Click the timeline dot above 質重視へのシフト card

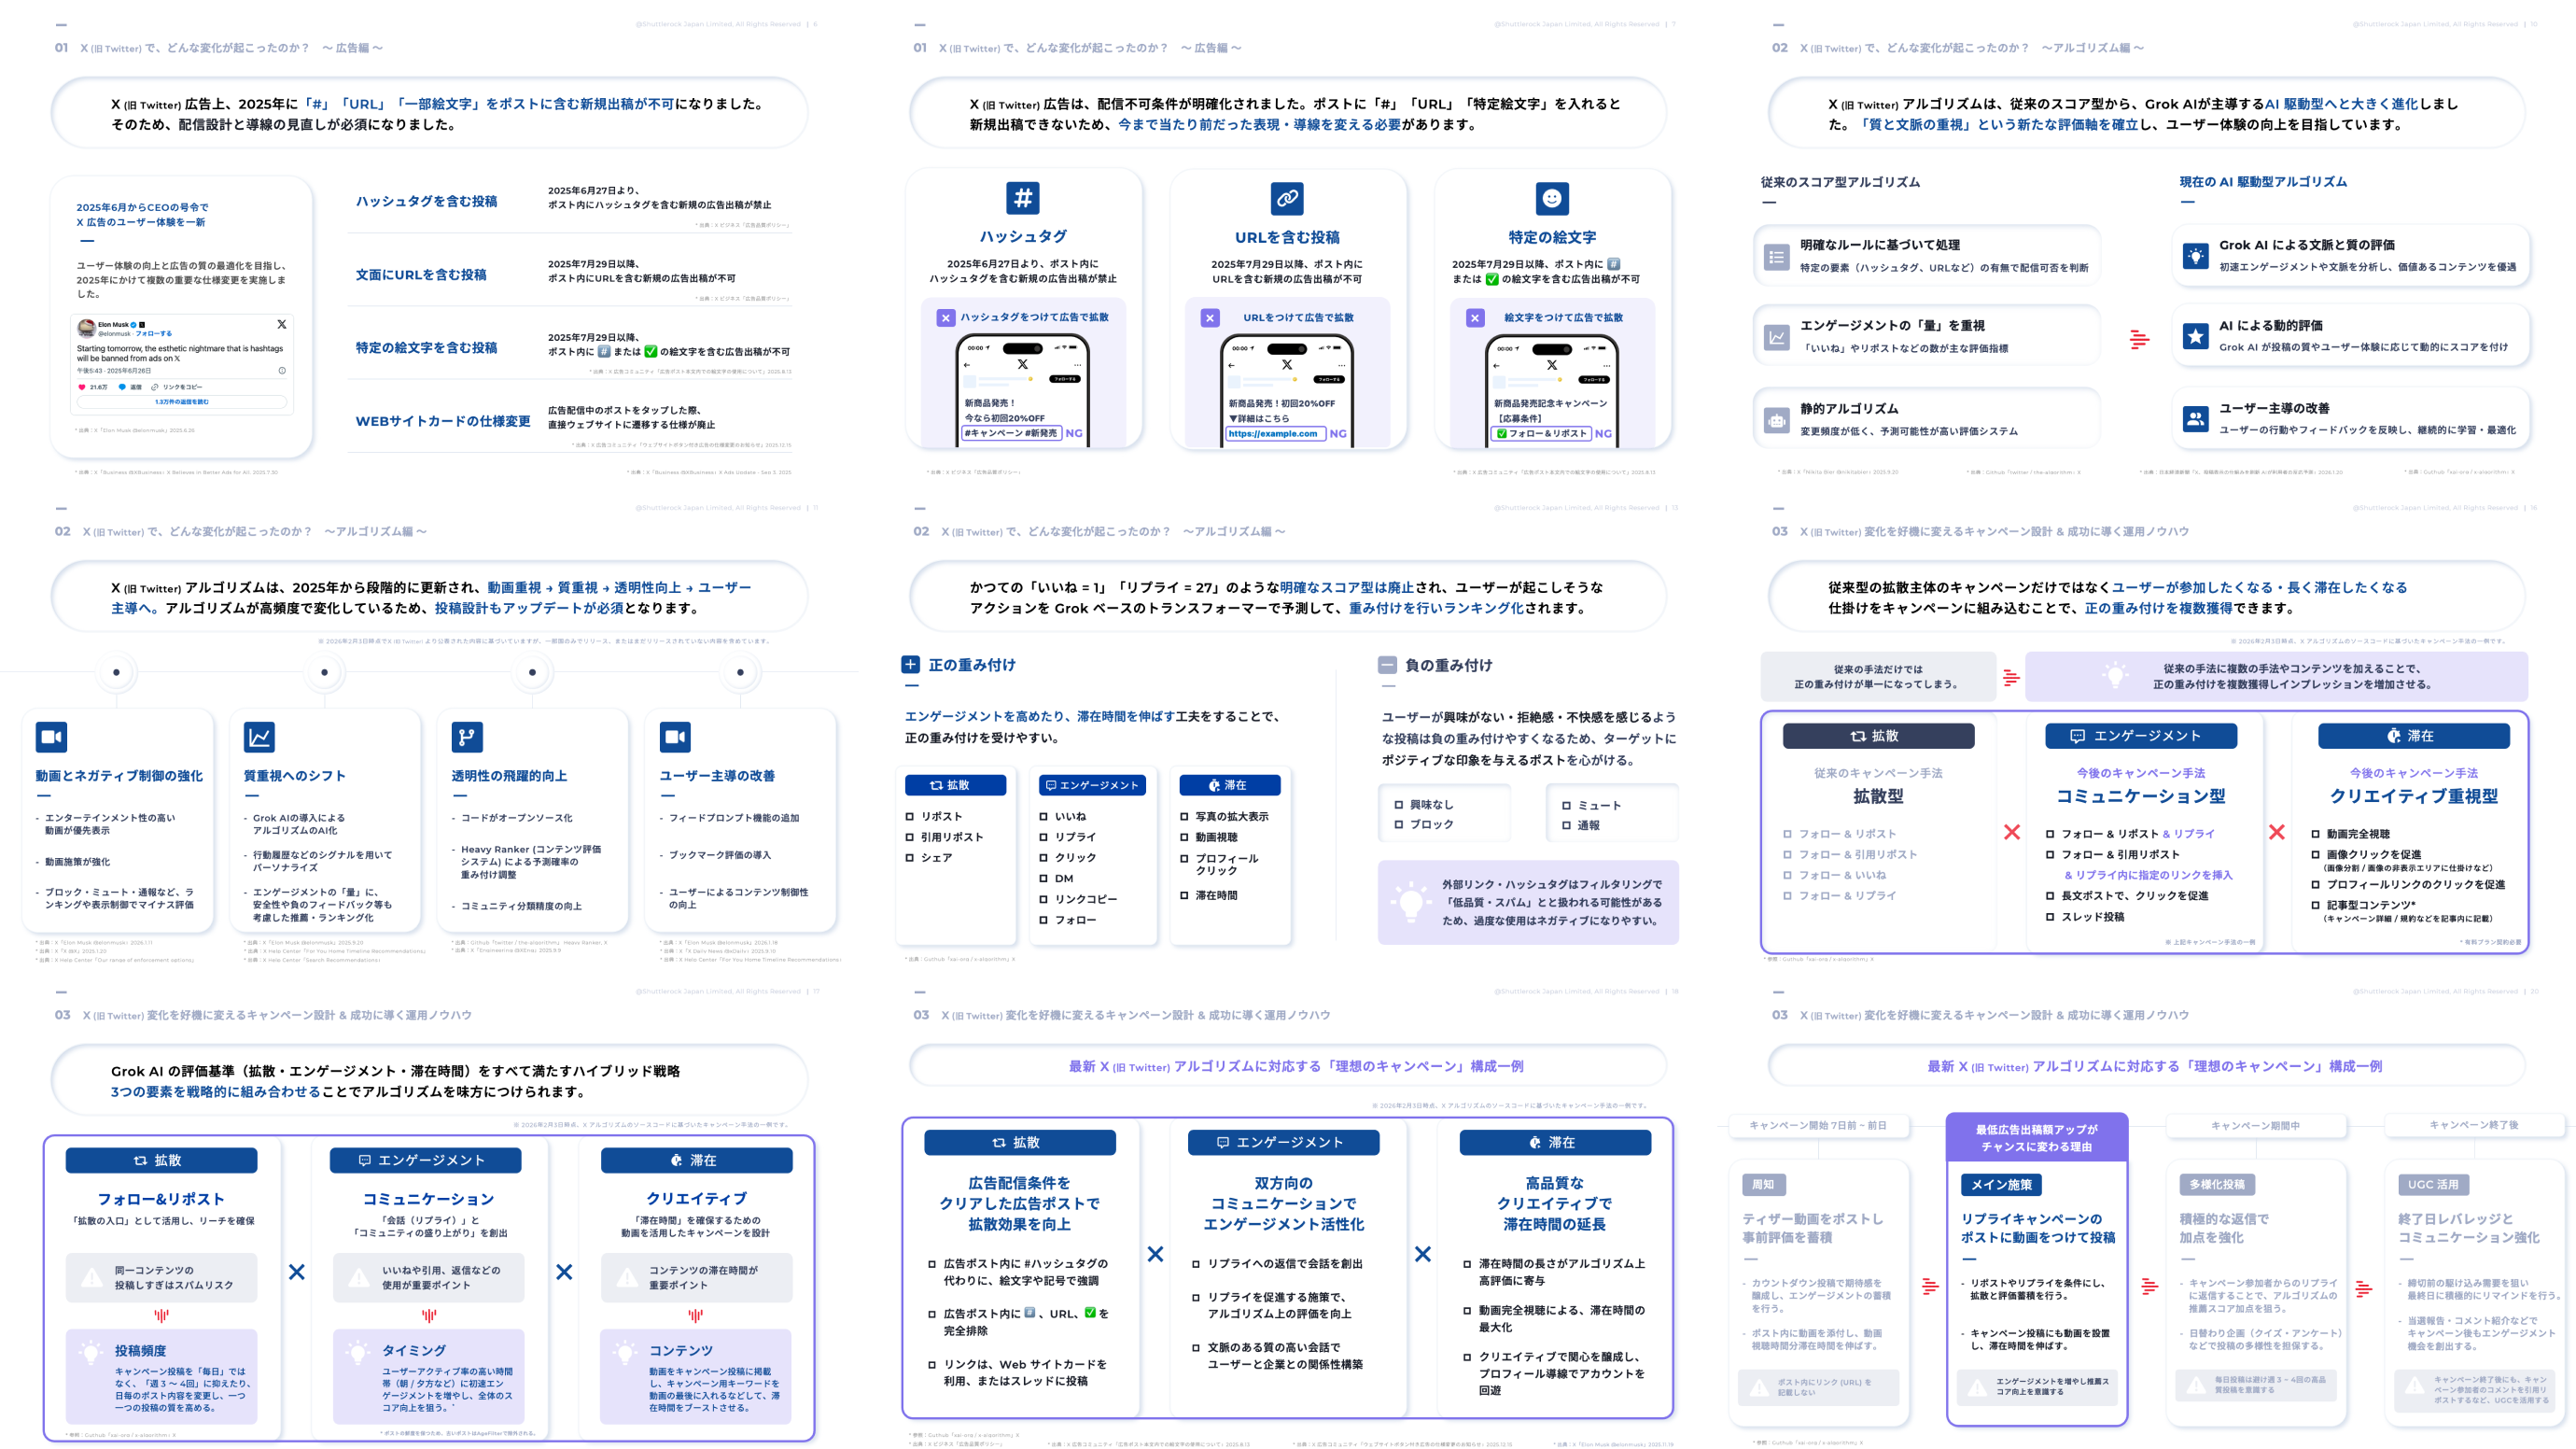pyautogui.click(x=324, y=672)
